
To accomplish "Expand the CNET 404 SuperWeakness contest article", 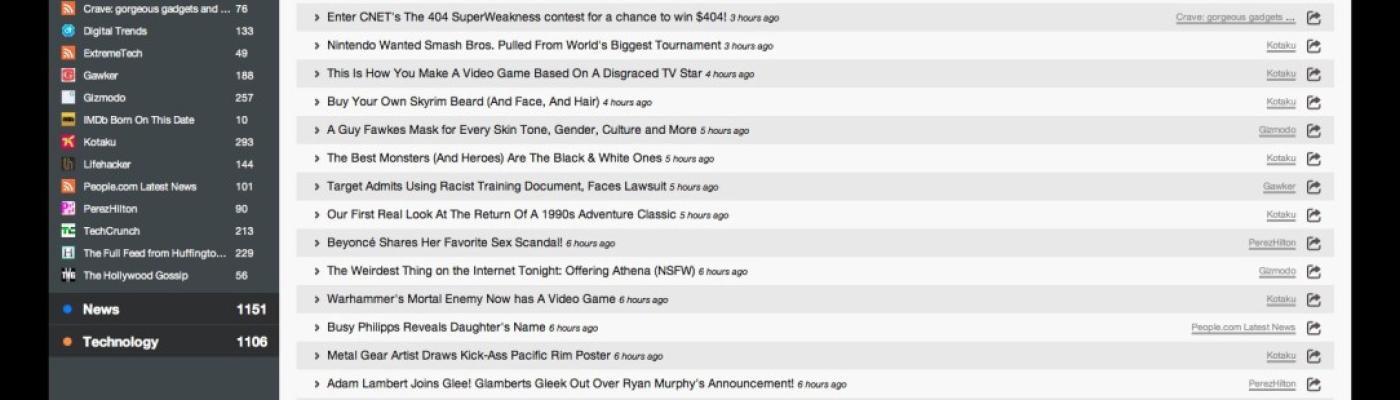I will (x=317, y=18).
